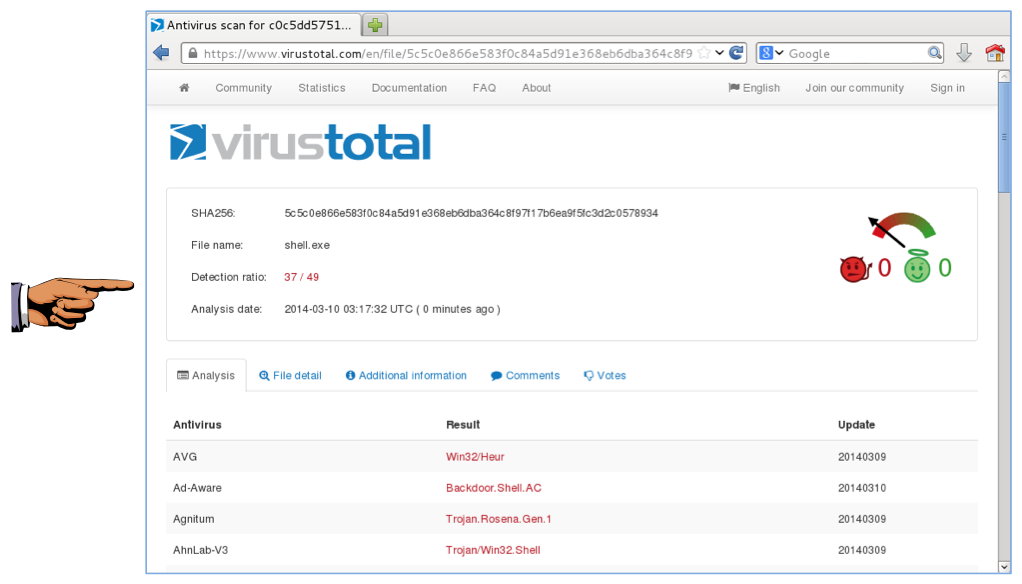
Task: Switch to the Comments tab
Action: tap(525, 375)
